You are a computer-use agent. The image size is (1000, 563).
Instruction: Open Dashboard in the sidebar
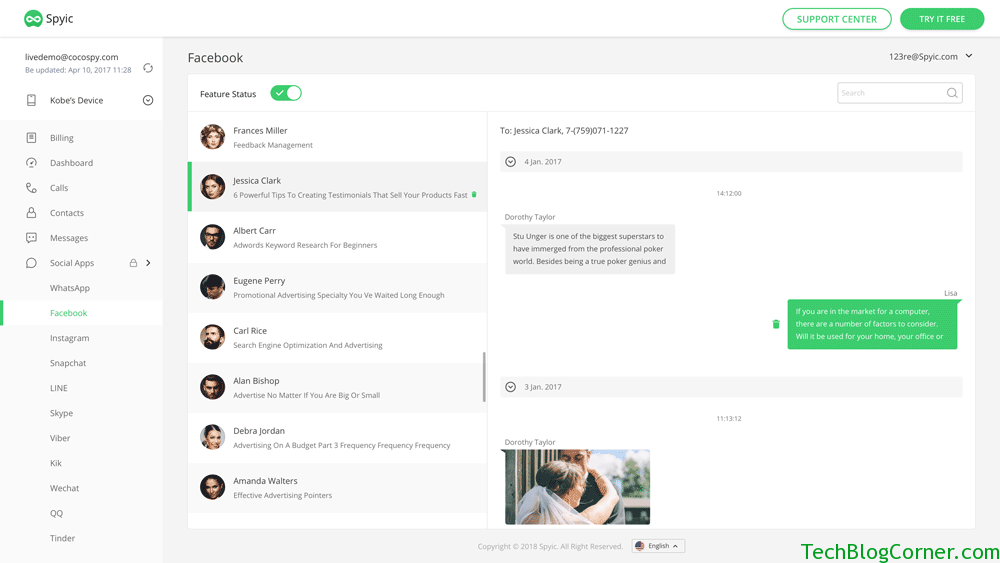tap(71, 163)
